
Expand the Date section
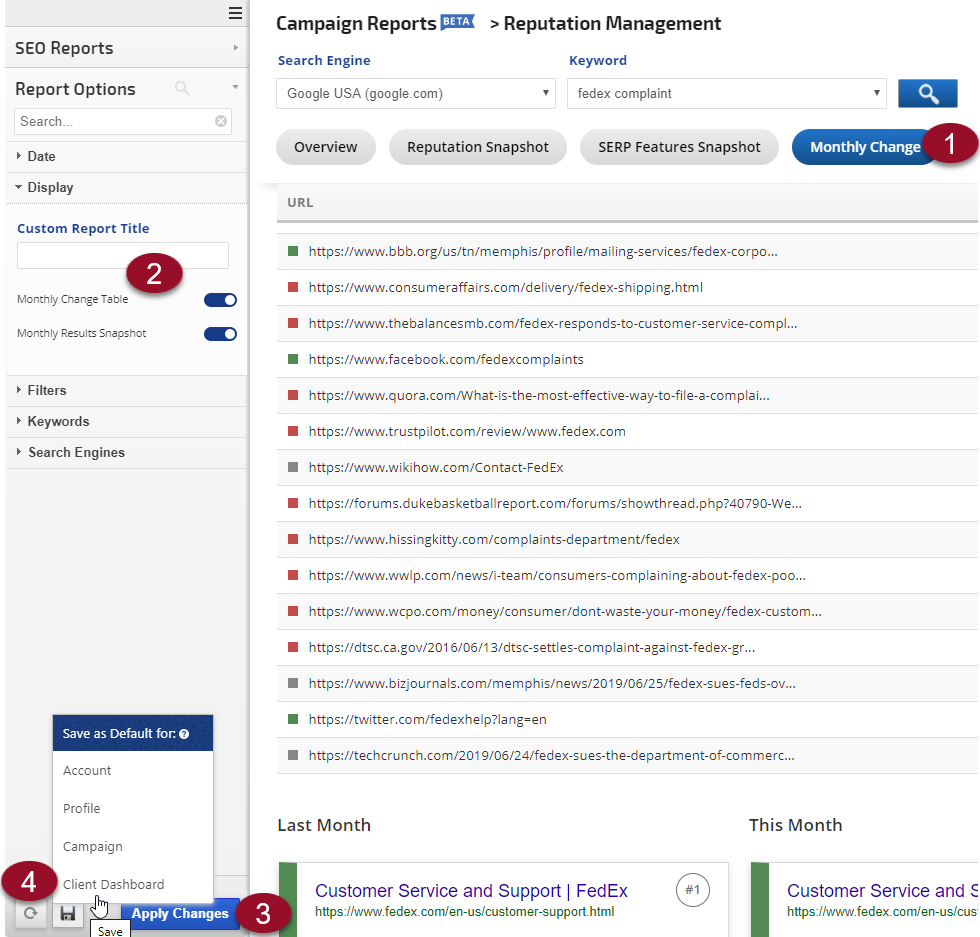coord(41,157)
